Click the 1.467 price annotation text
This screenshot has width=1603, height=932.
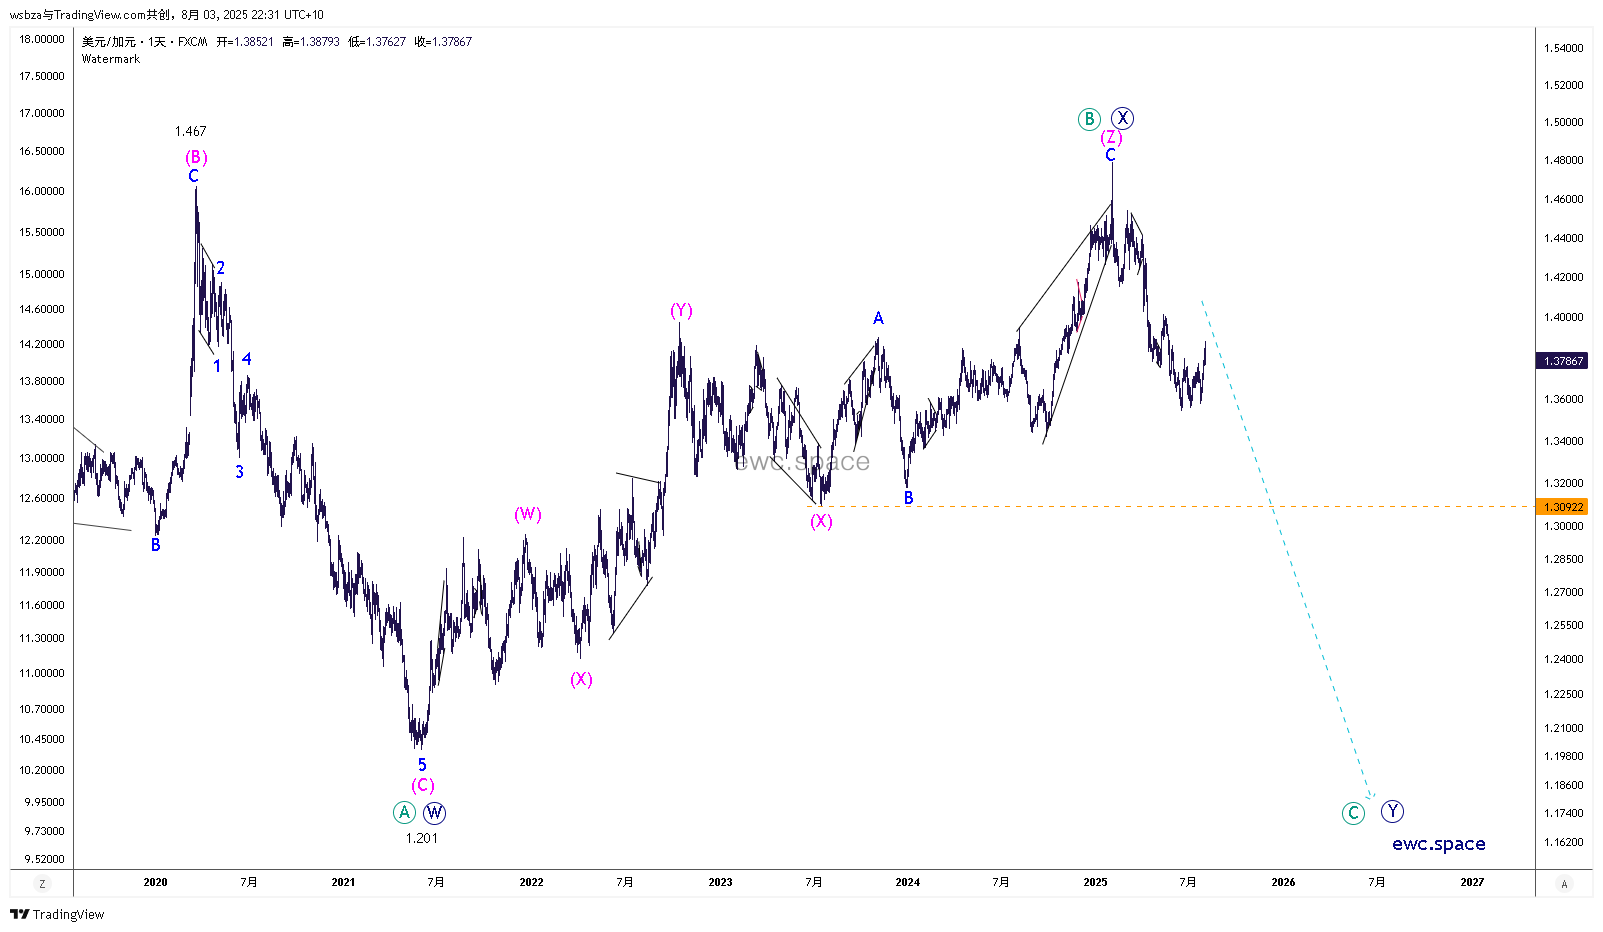[190, 131]
